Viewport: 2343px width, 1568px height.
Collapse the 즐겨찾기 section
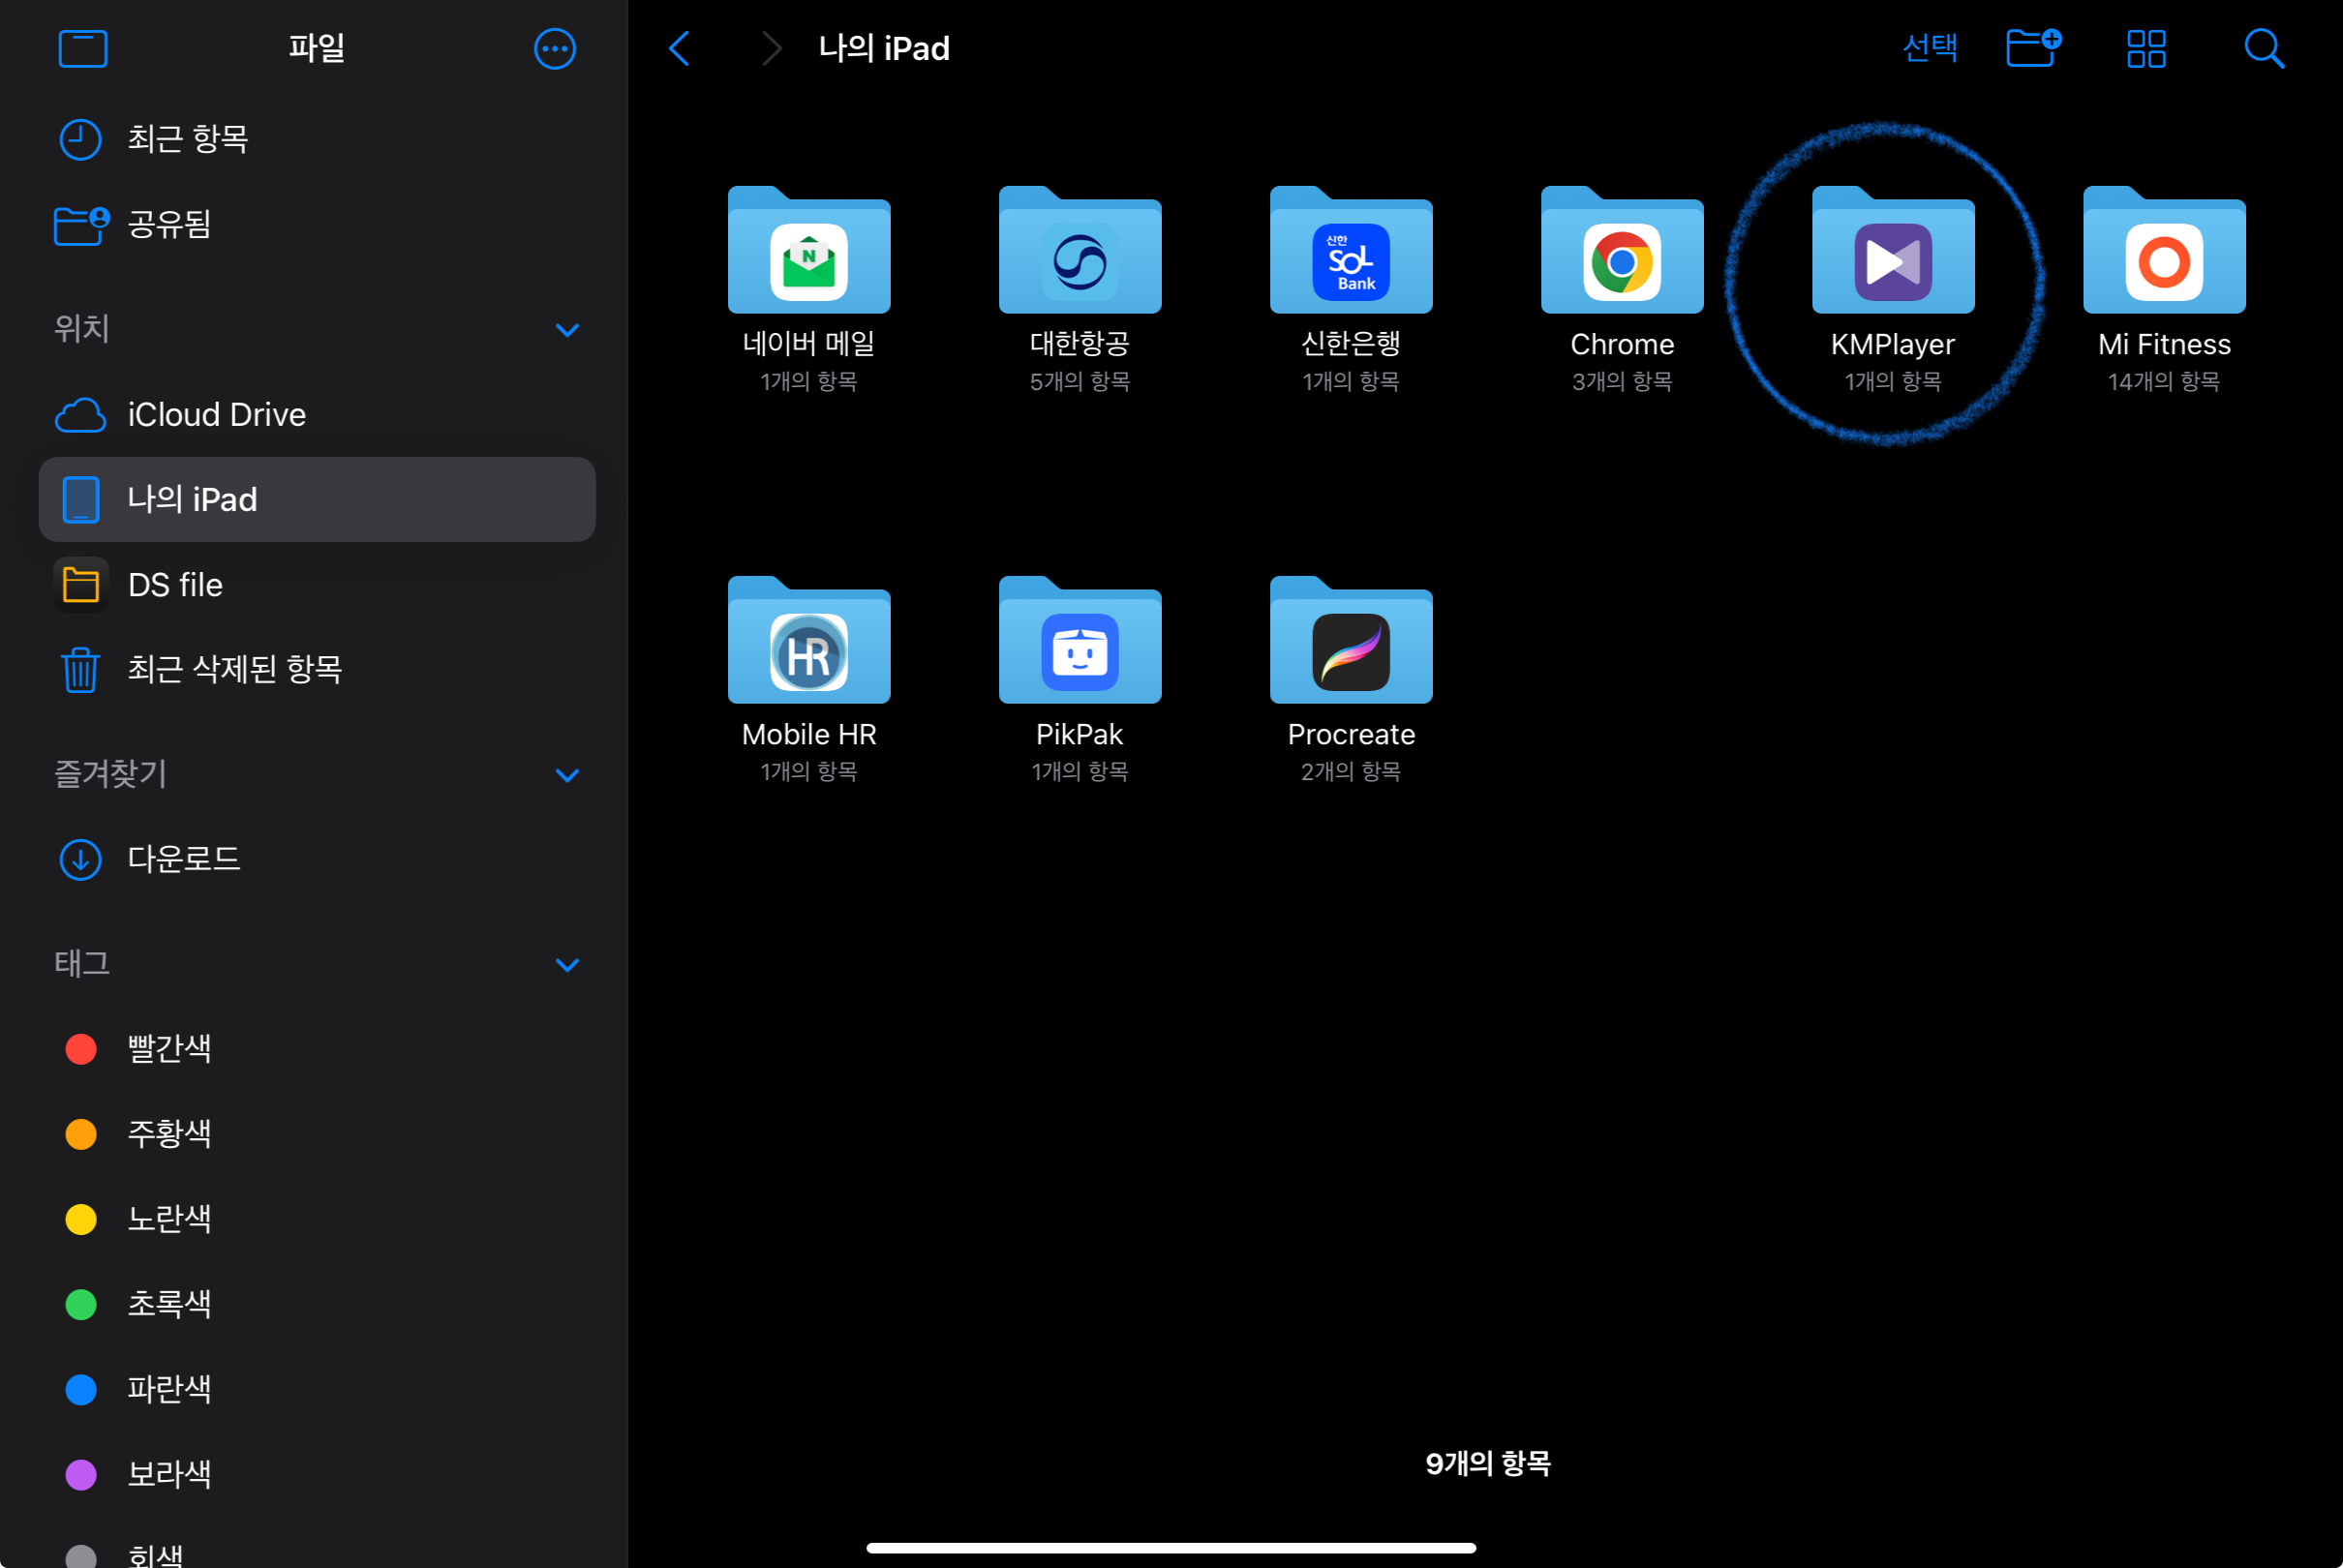(567, 775)
